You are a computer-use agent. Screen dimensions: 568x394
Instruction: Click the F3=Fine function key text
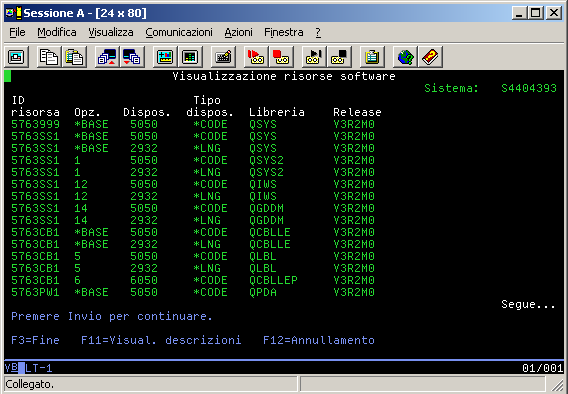click(x=35, y=340)
